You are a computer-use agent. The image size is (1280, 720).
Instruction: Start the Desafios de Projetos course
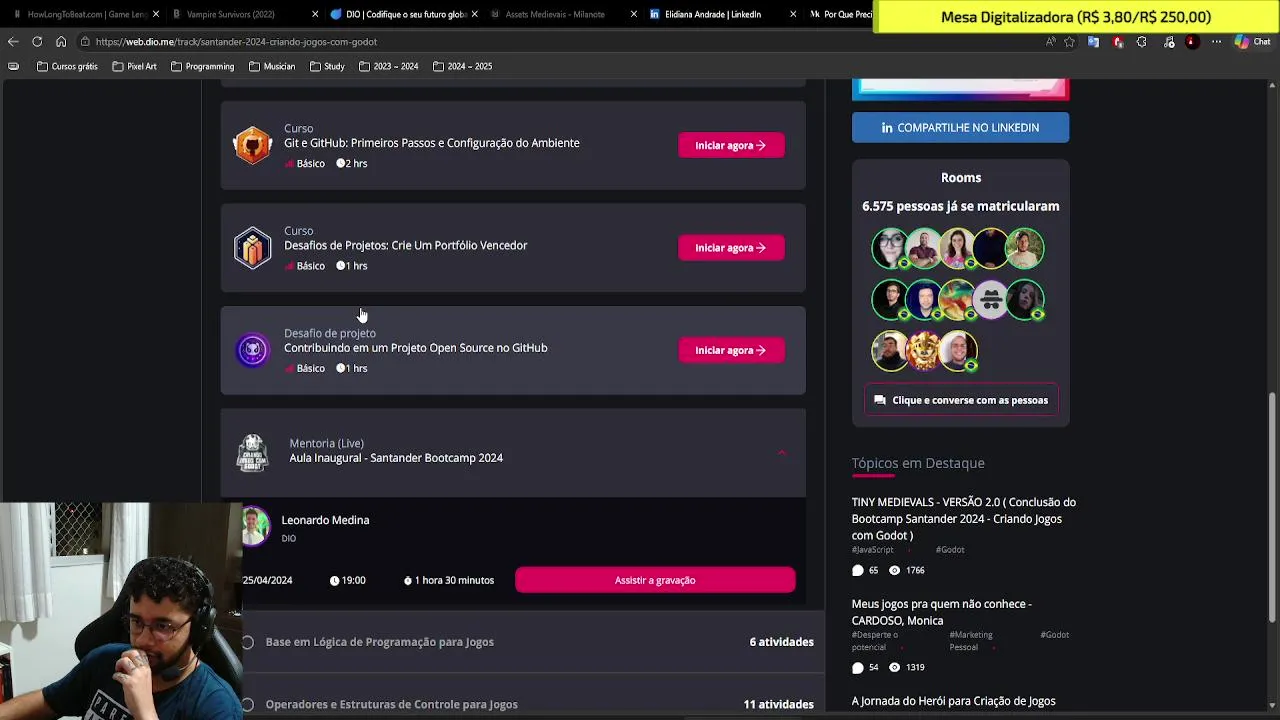click(x=731, y=247)
